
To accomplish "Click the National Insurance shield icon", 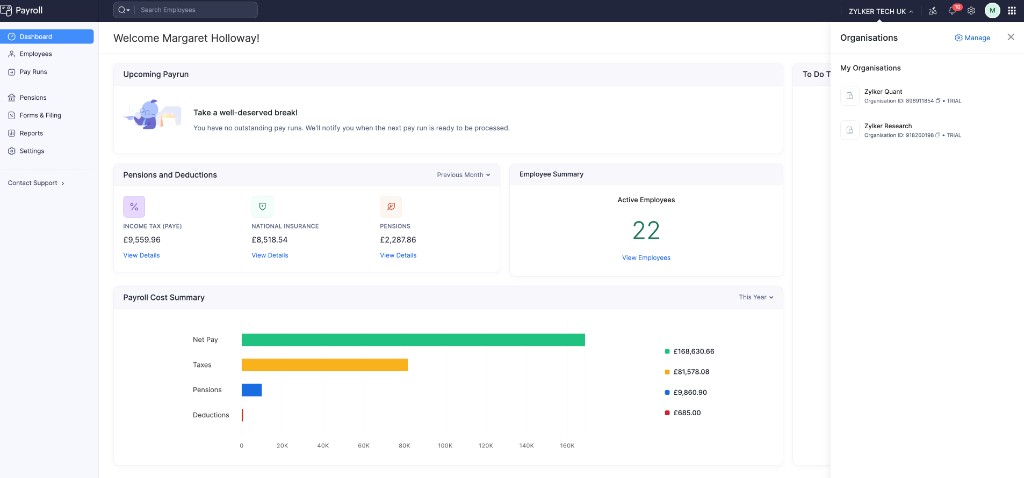I will 263,206.
